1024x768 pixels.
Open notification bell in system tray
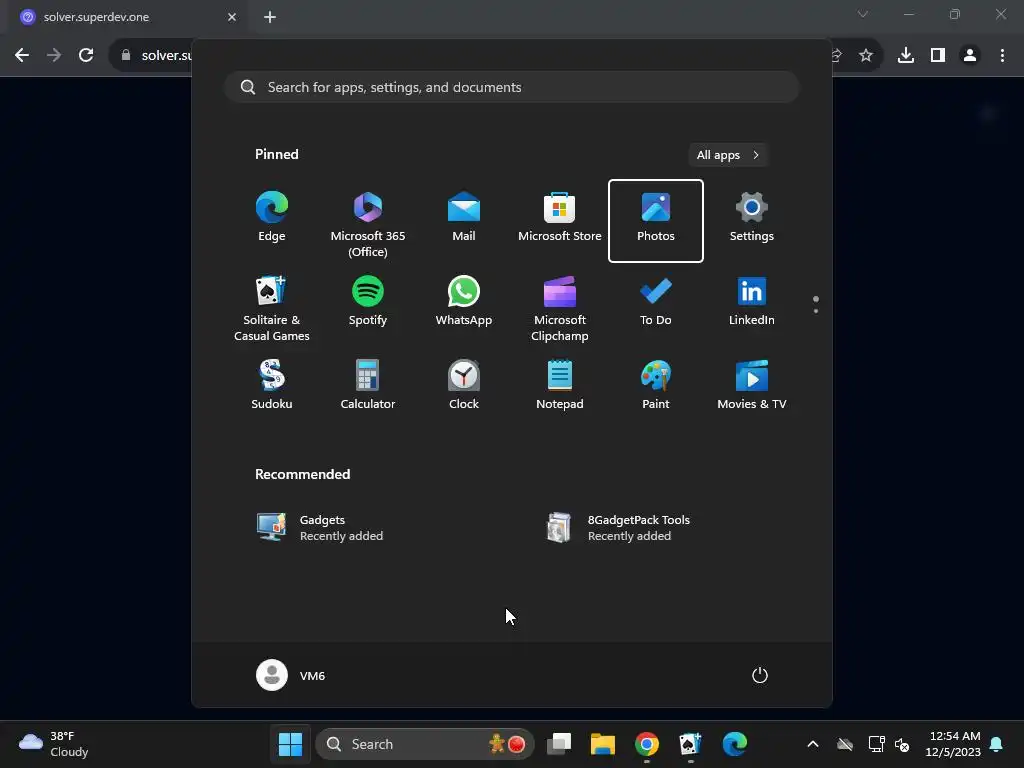coord(997,744)
